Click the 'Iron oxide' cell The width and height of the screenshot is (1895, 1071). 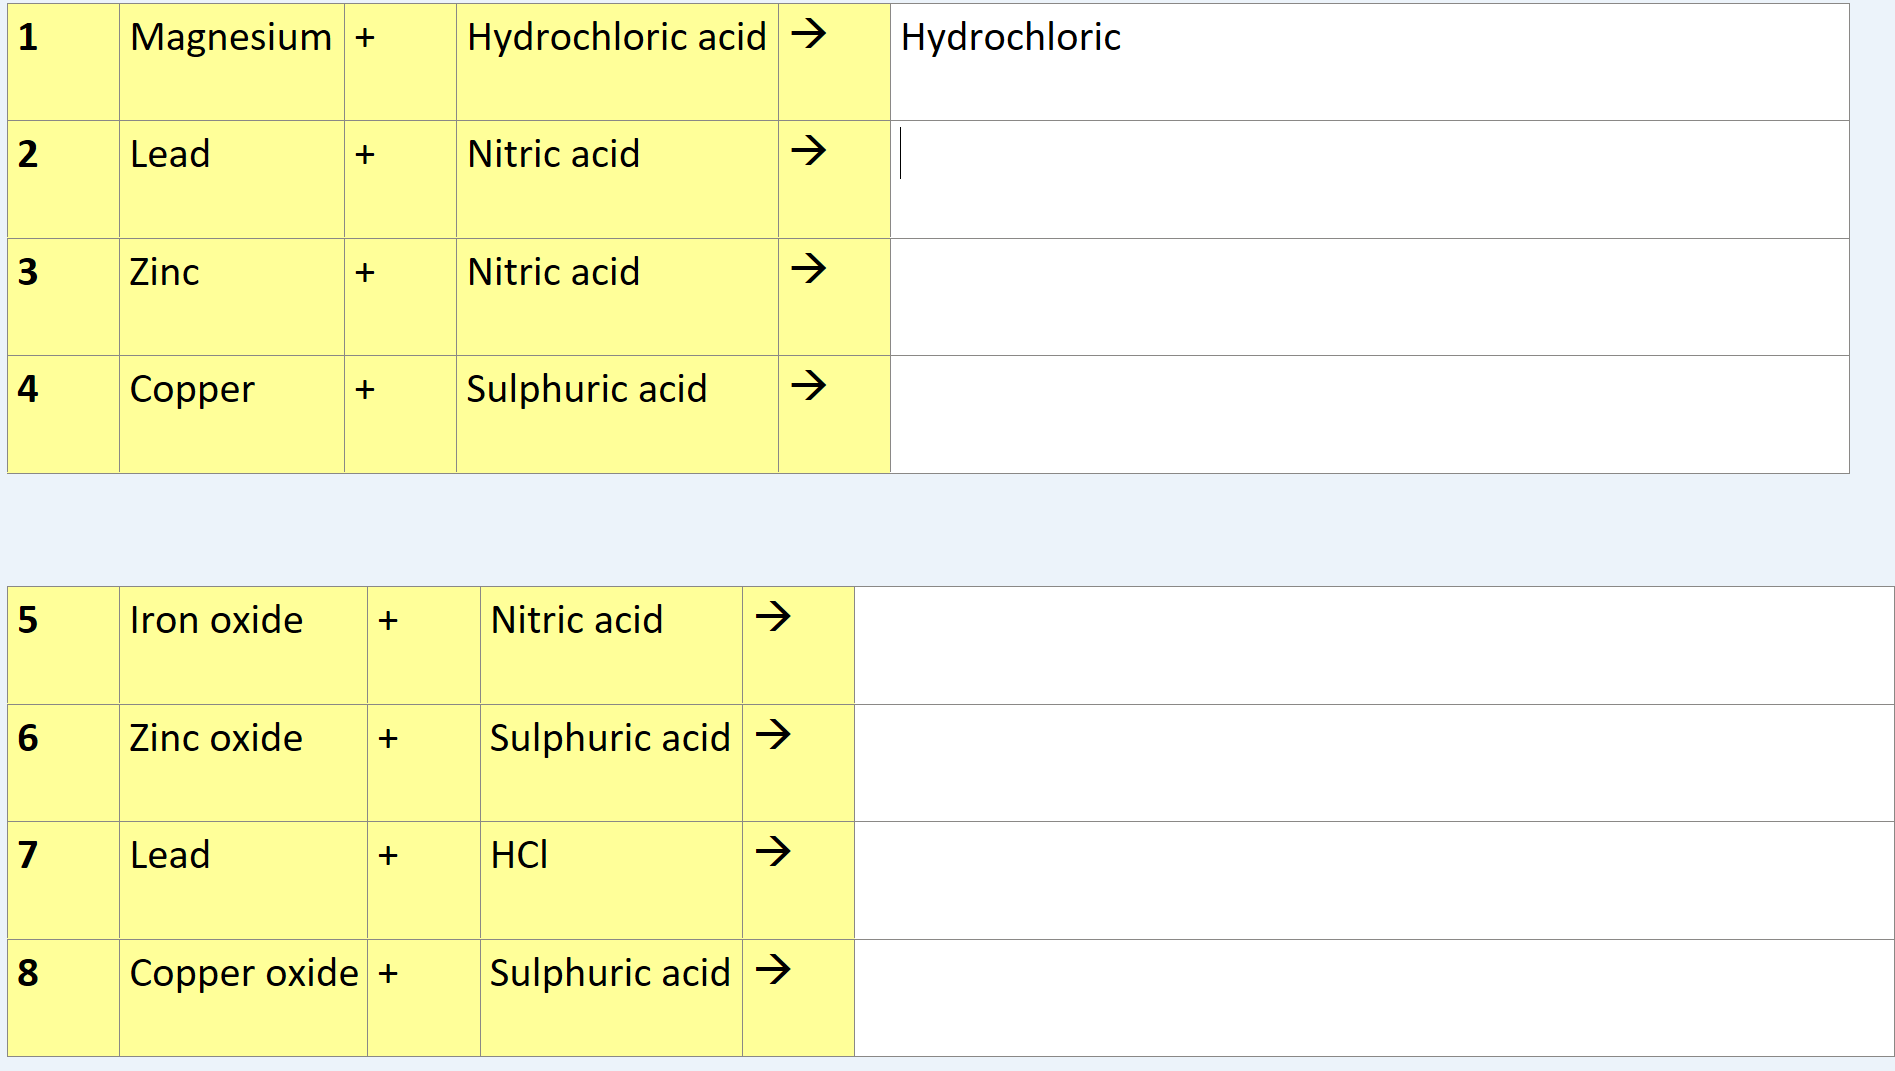point(243,645)
